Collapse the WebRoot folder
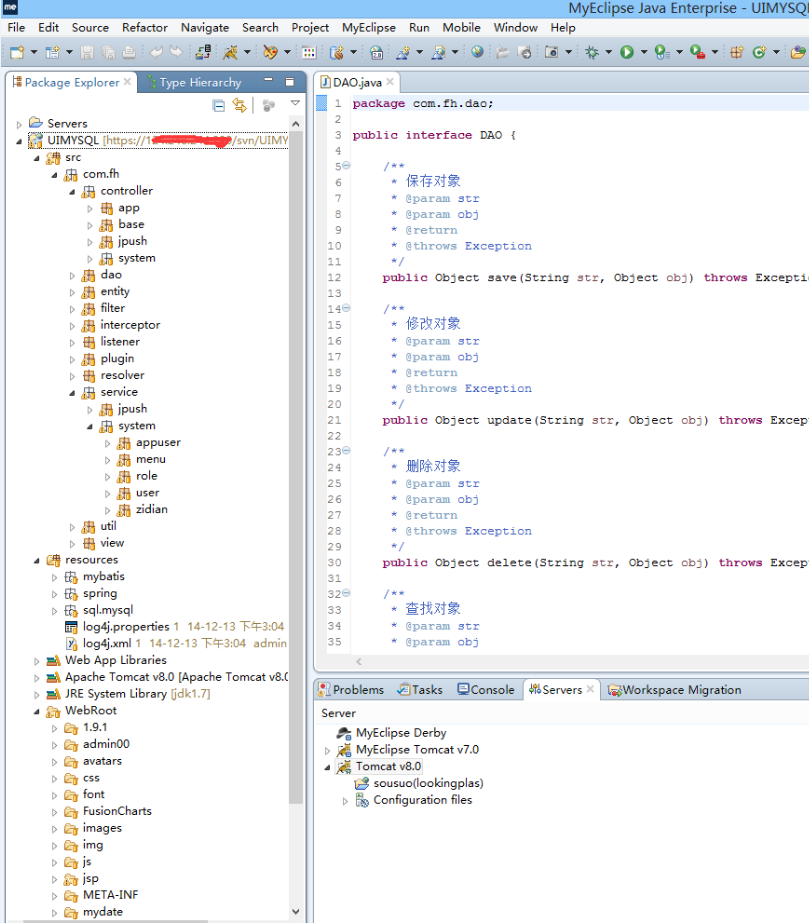 click(37, 712)
